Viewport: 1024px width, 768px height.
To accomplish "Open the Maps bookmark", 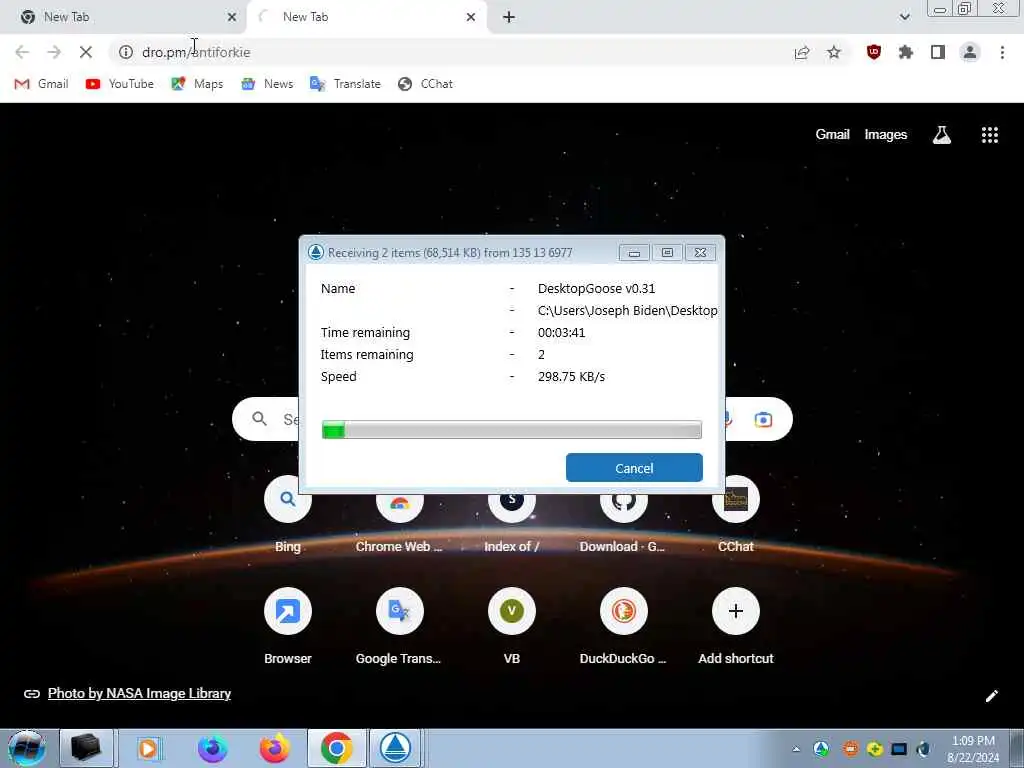I will pos(197,84).
